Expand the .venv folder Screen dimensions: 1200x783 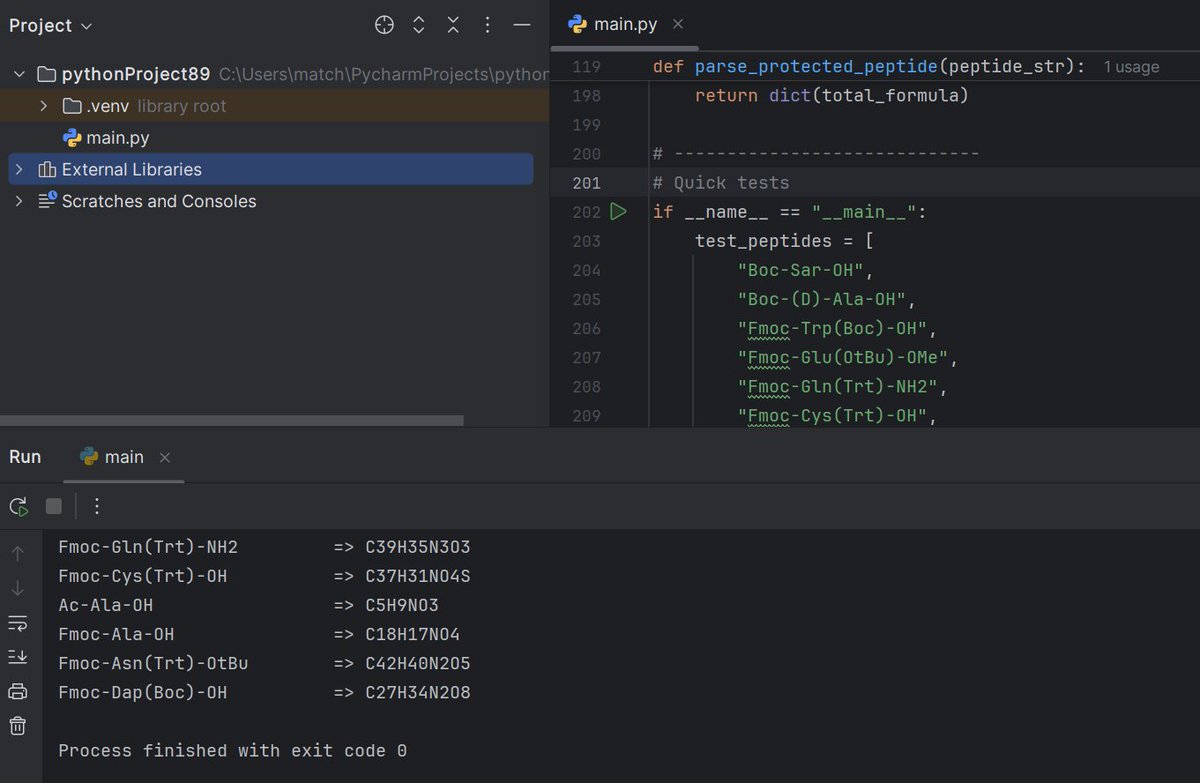[44, 106]
